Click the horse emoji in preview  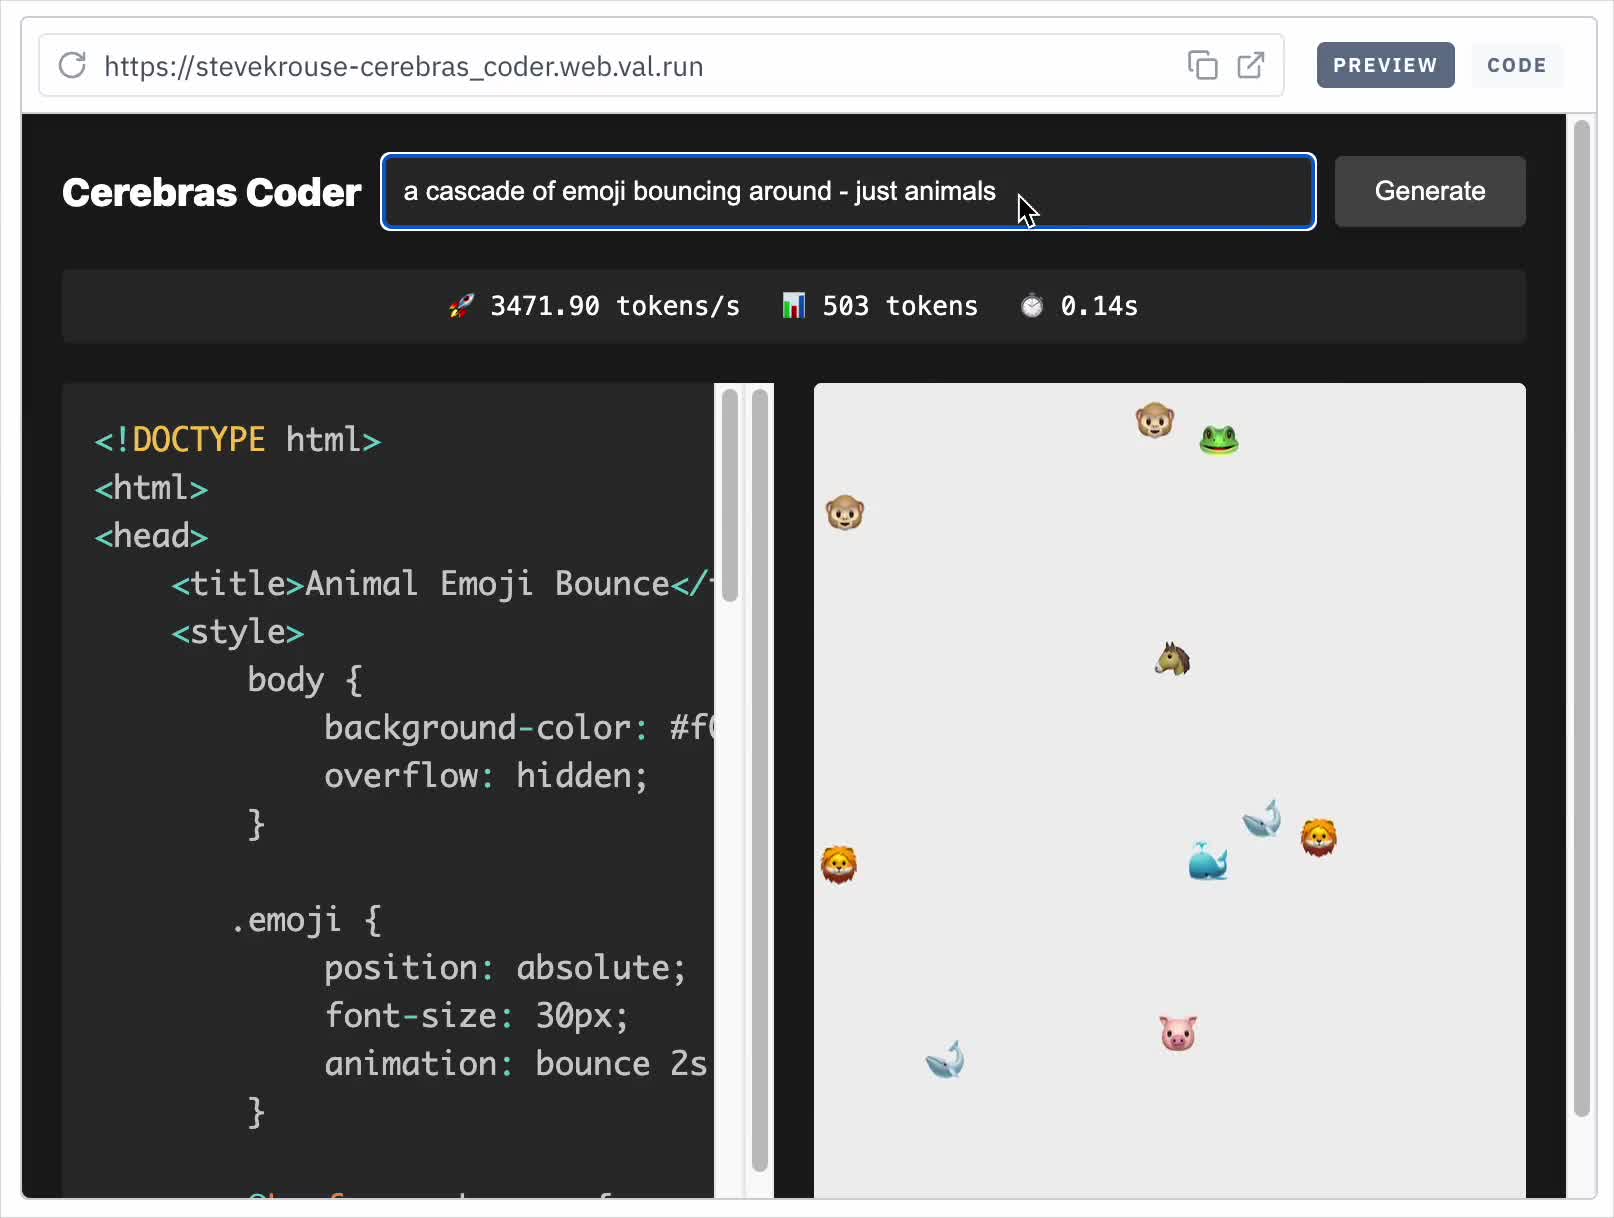click(x=1172, y=659)
